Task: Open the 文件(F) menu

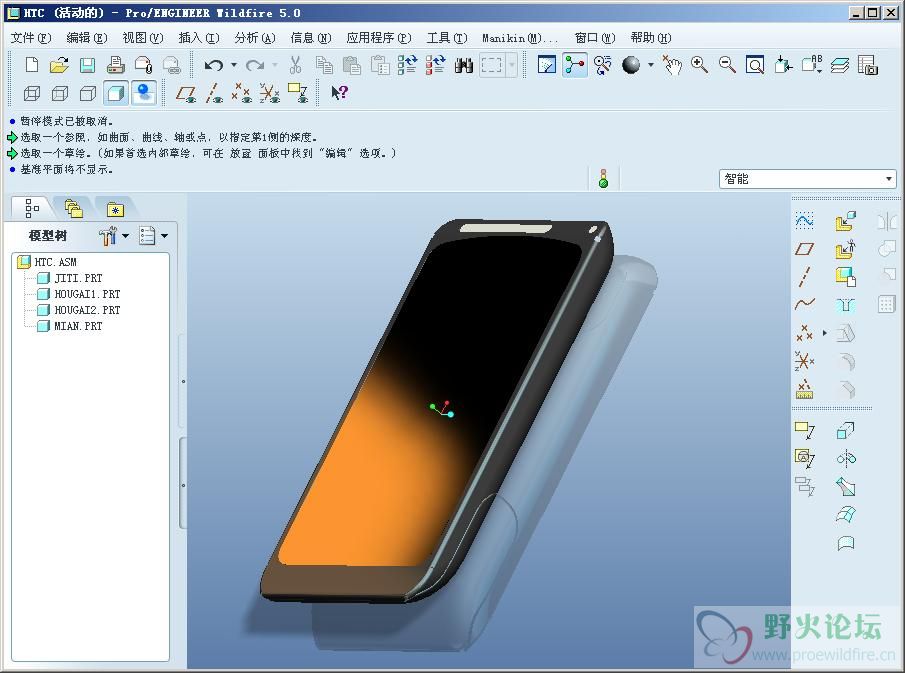Action: (x=31, y=38)
